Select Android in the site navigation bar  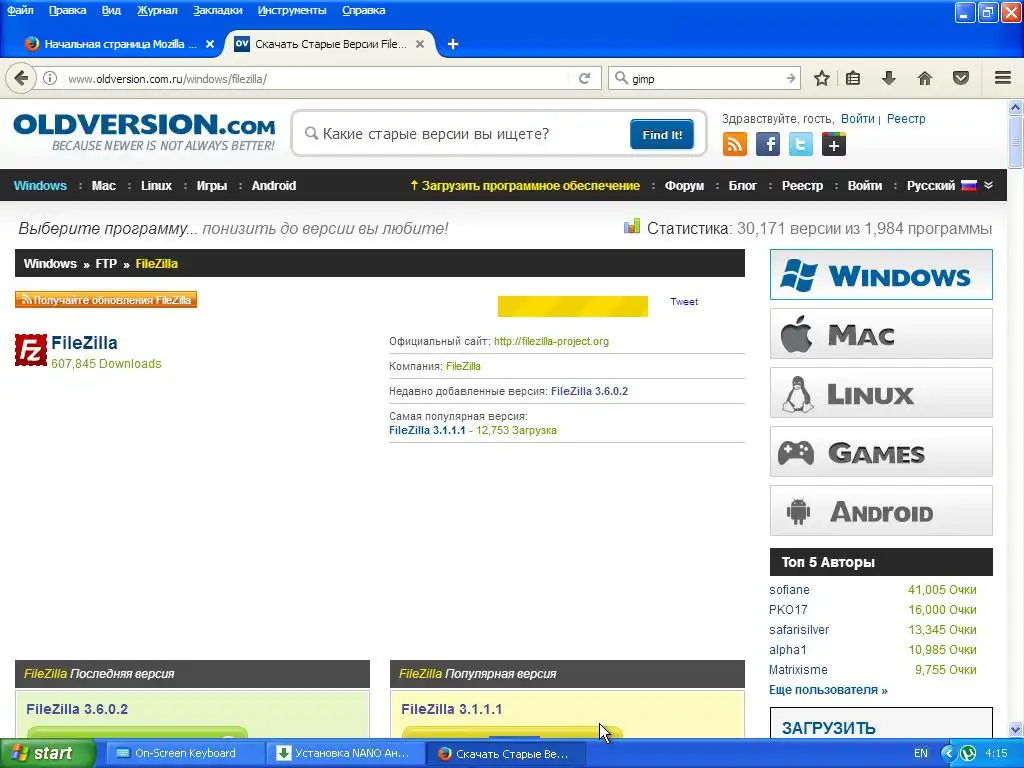pos(274,185)
